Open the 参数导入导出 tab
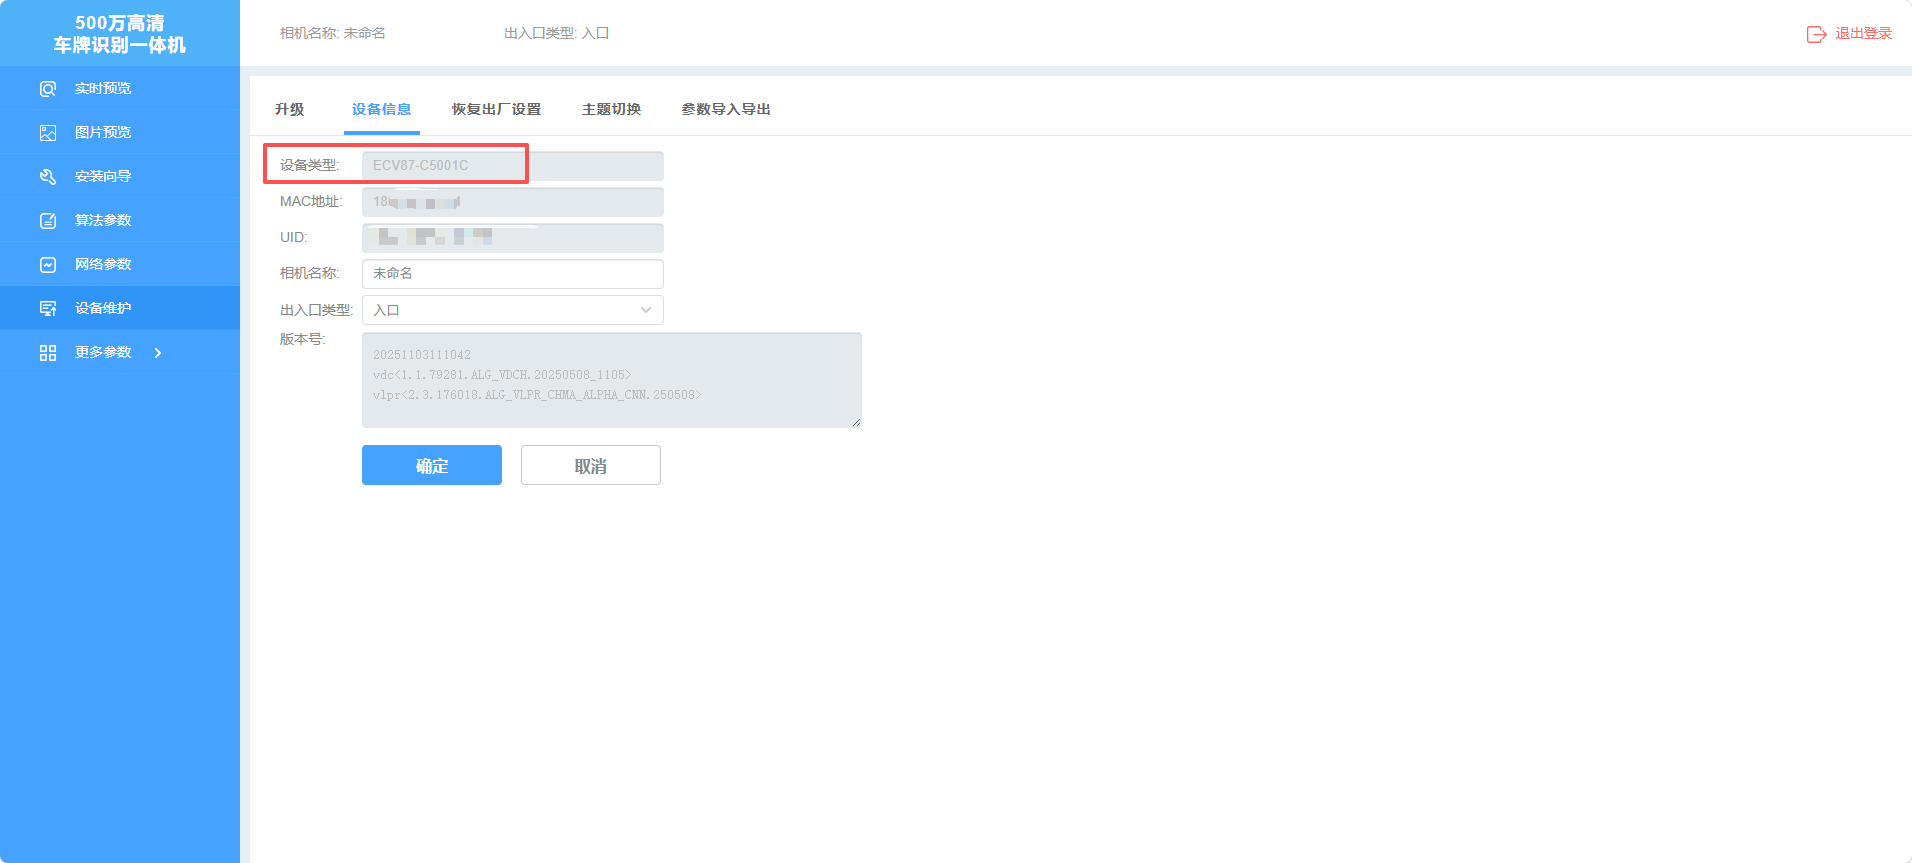The width and height of the screenshot is (1912, 863). (726, 109)
